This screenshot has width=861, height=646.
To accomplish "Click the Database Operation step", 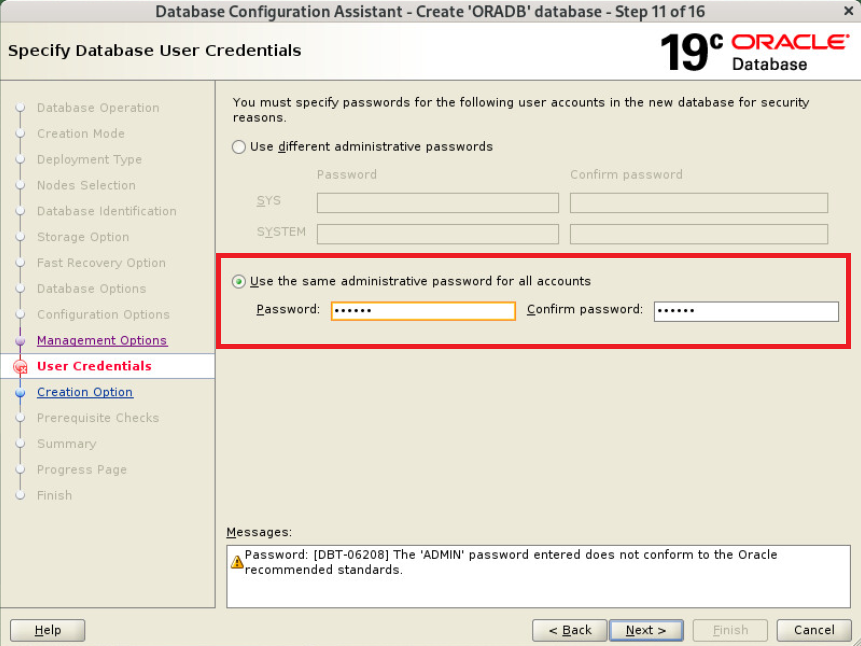I will pos(98,108).
